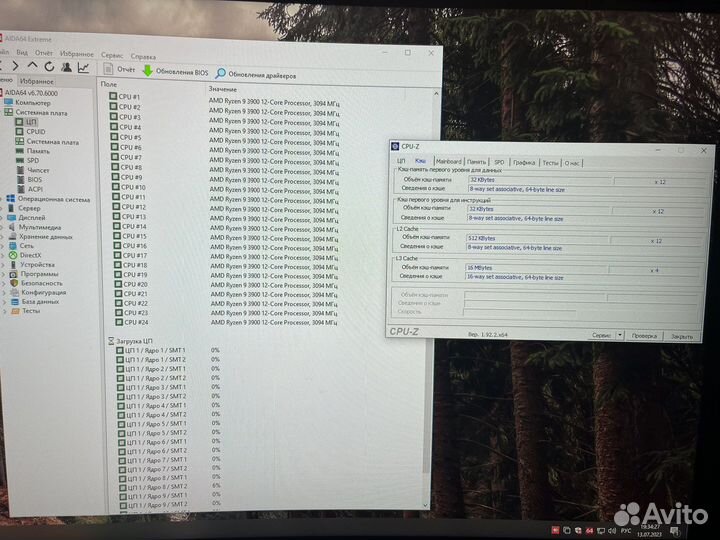Select Устройства in the AIDA64 tree
The image size is (720, 540).
(x=37, y=264)
